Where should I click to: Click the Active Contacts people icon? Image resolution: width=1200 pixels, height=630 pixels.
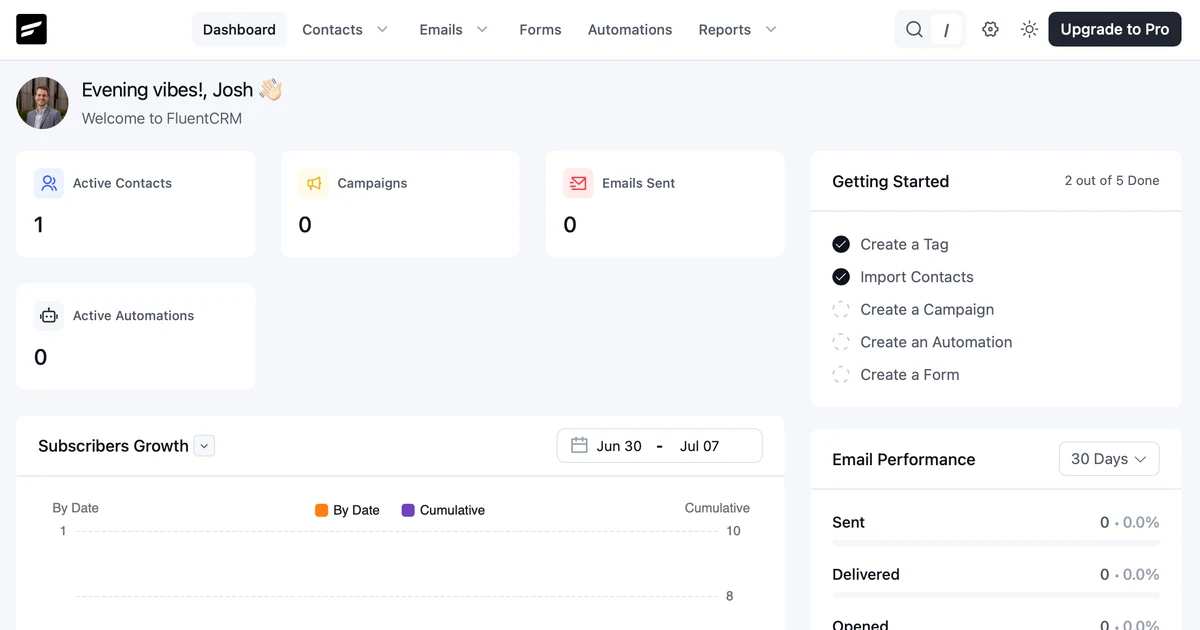coord(49,183)
